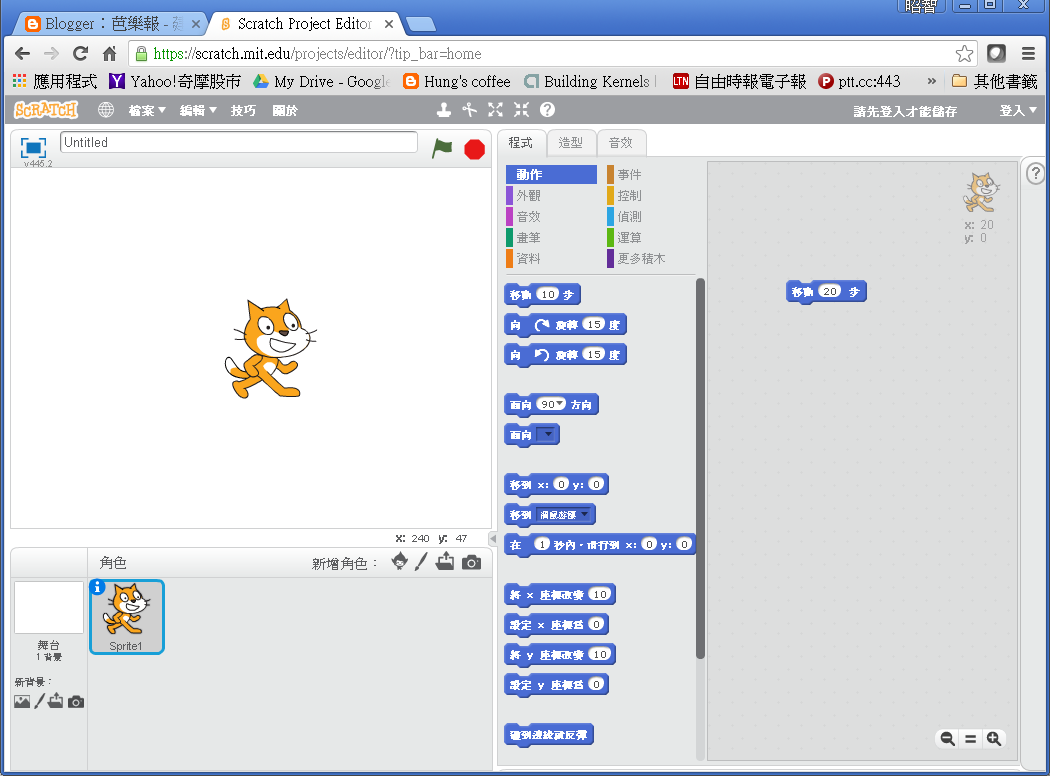Click the green flag to run the project
Image resolution: width=1050 pixels, height=776 pixels.
click(x=442, y=148)
